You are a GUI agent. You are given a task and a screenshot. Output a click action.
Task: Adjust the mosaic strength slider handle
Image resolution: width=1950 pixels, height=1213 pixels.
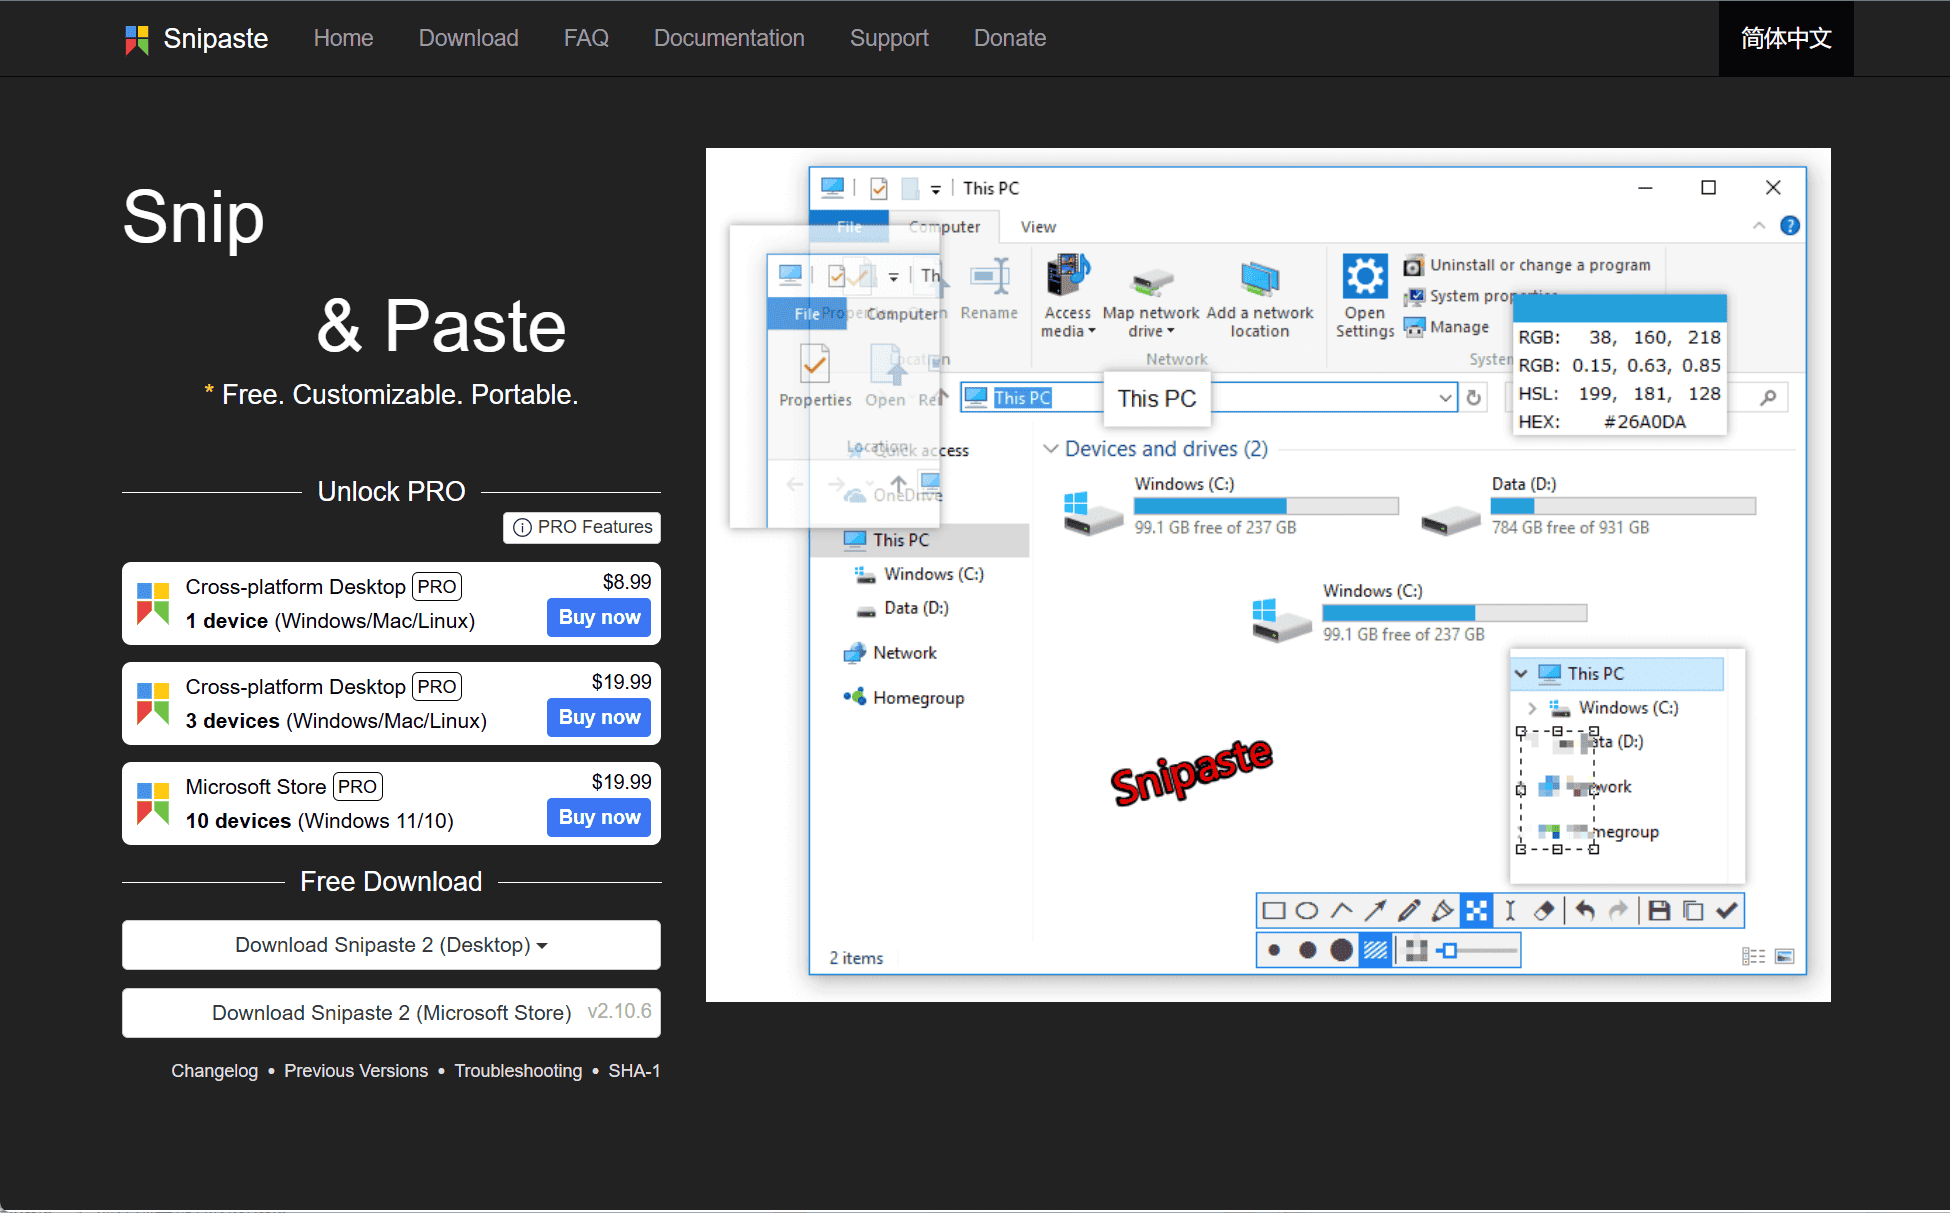(x=1450, y=950)
